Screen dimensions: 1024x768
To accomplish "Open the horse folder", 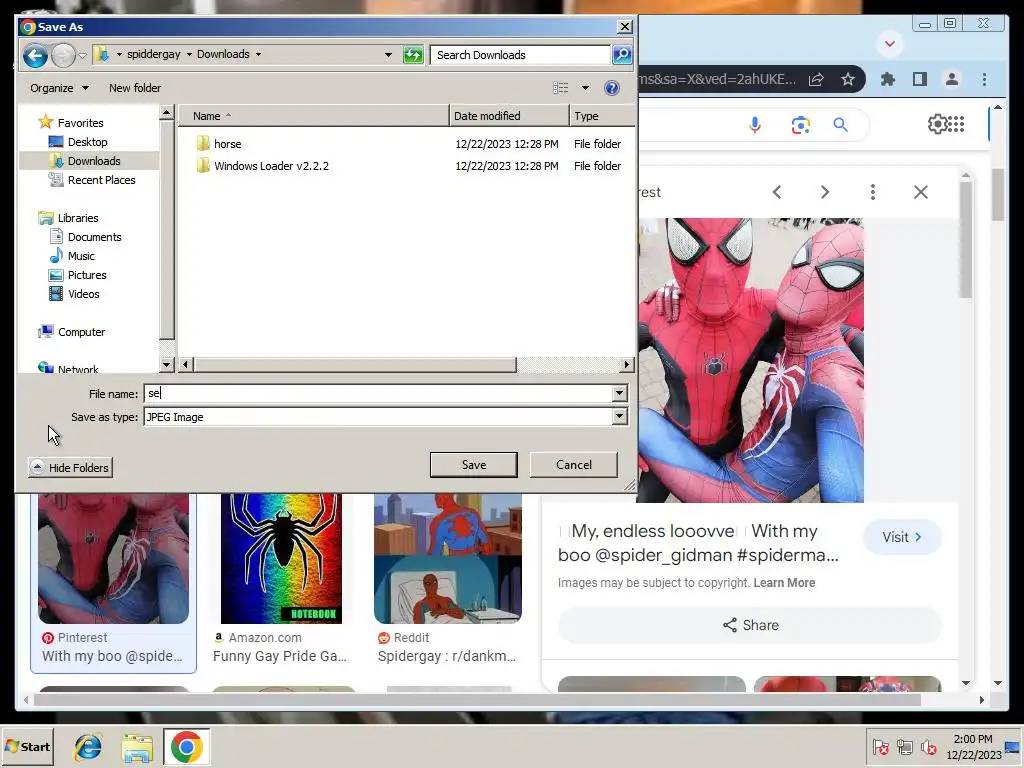I will click(x=228, y=144).
